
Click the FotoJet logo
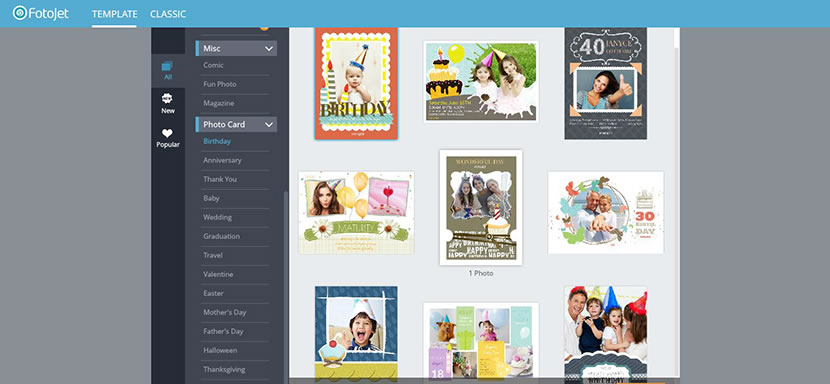(41, 13)
